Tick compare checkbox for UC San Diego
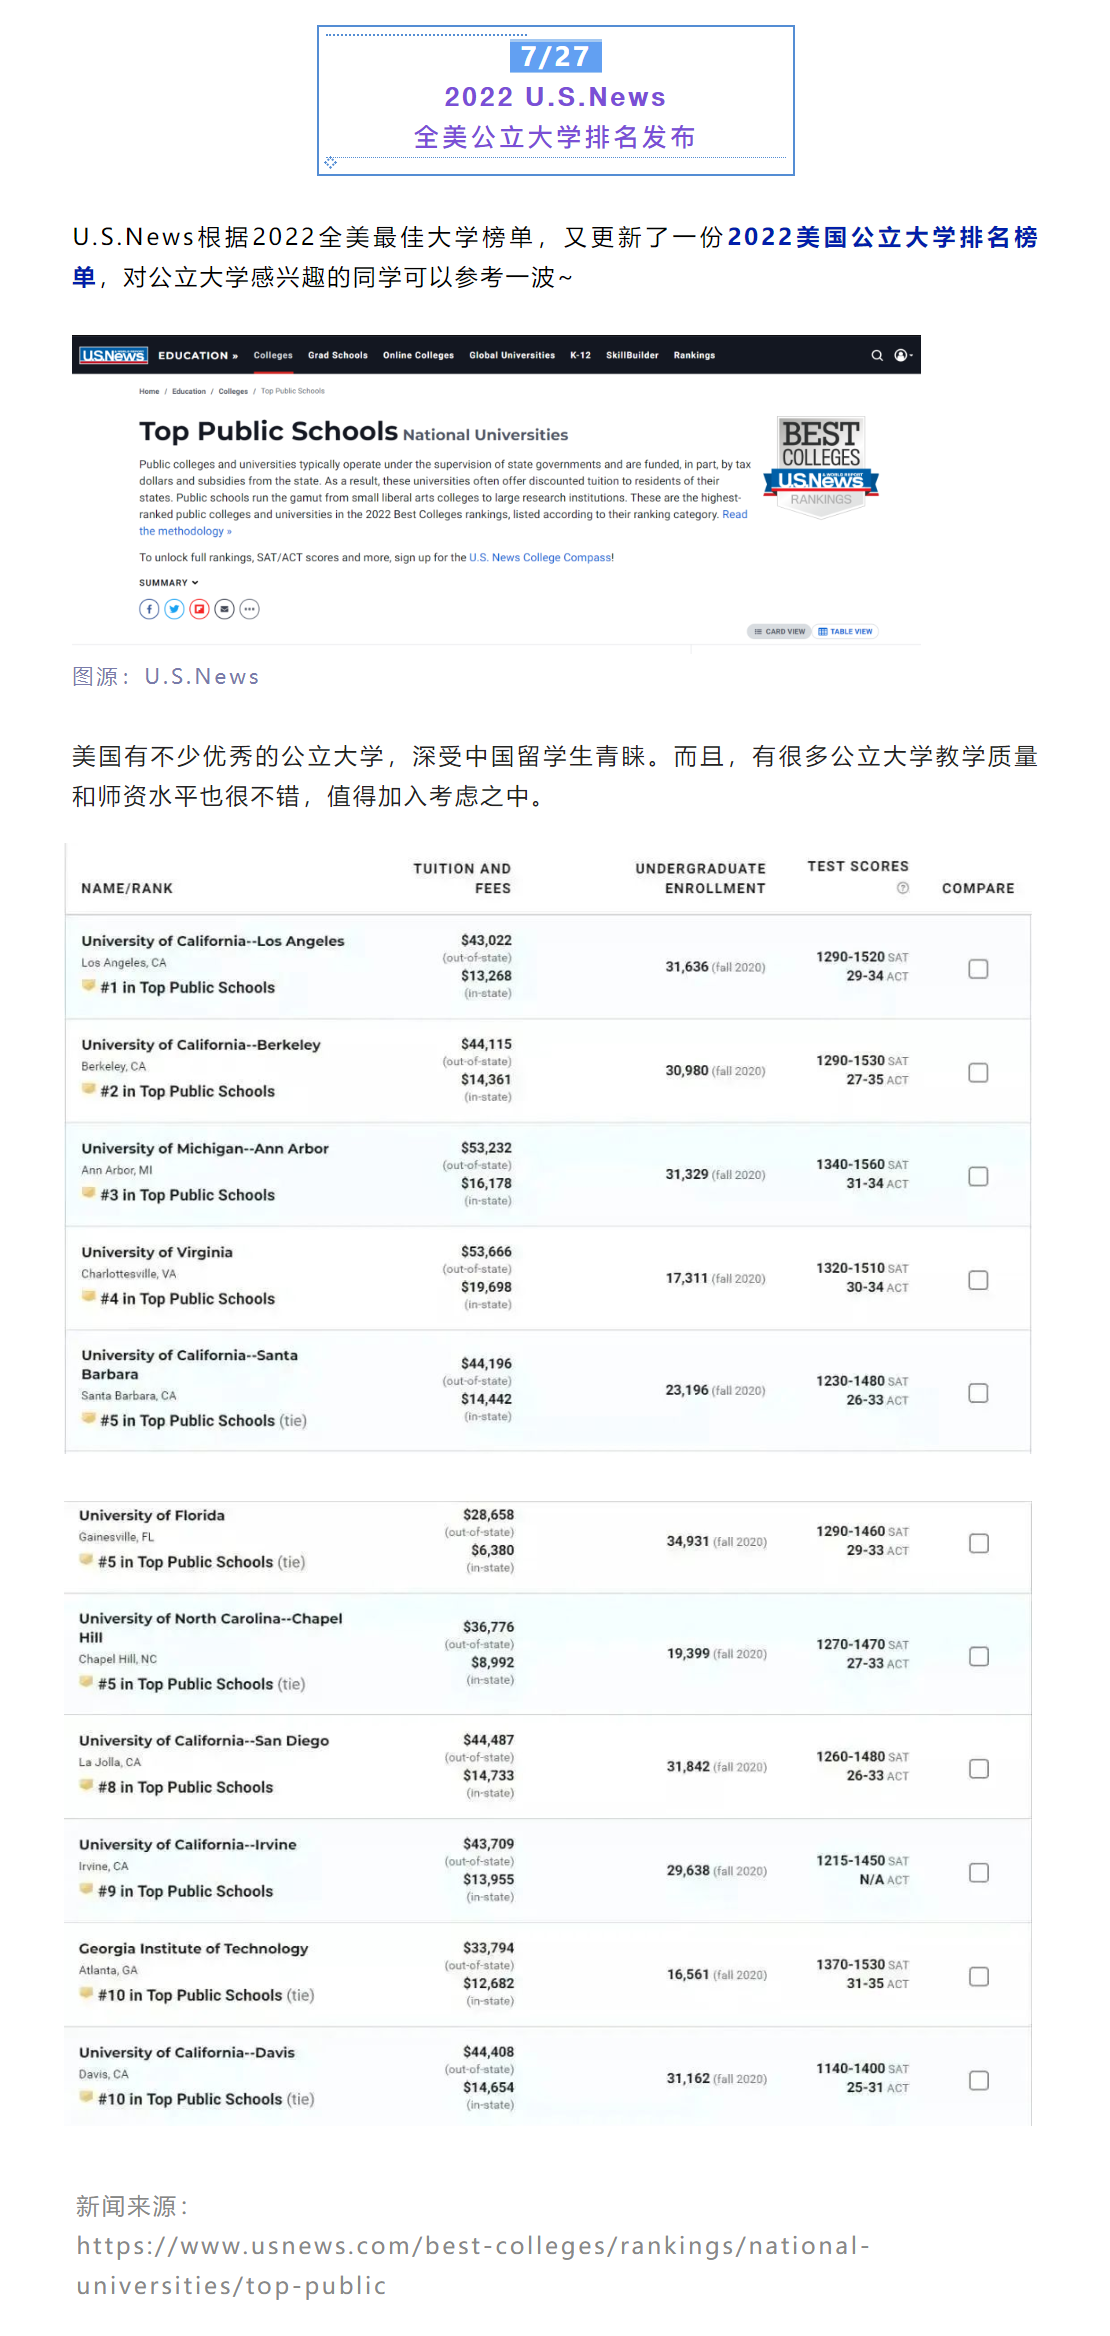The image size is (1110, 2336). [x=979, y=1769]
